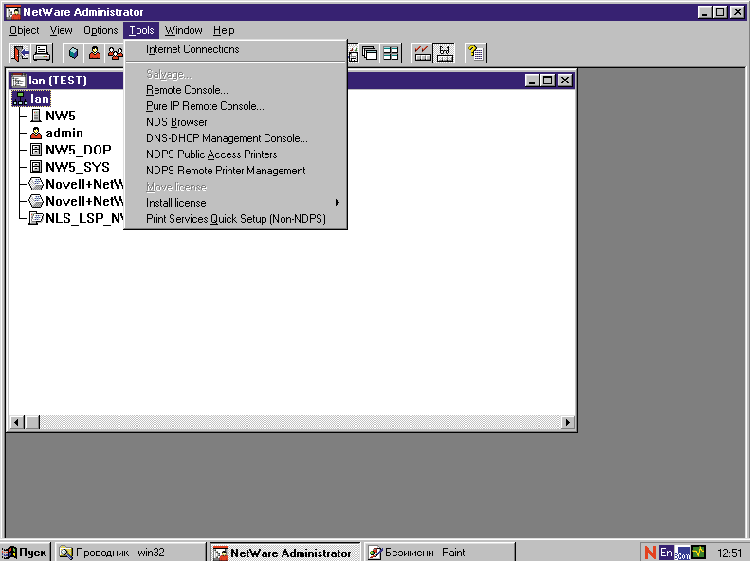Click the help question mark toolbar icon

476,53
